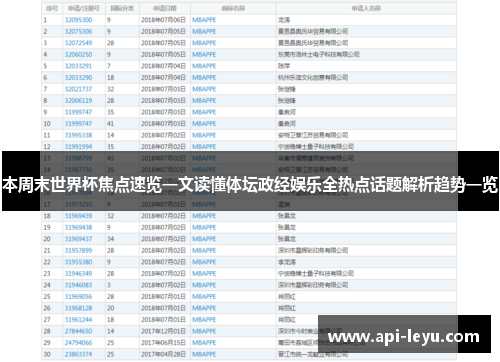Click the 申请人名称 column header
This screenshot has width=500, height=362.
366,8
